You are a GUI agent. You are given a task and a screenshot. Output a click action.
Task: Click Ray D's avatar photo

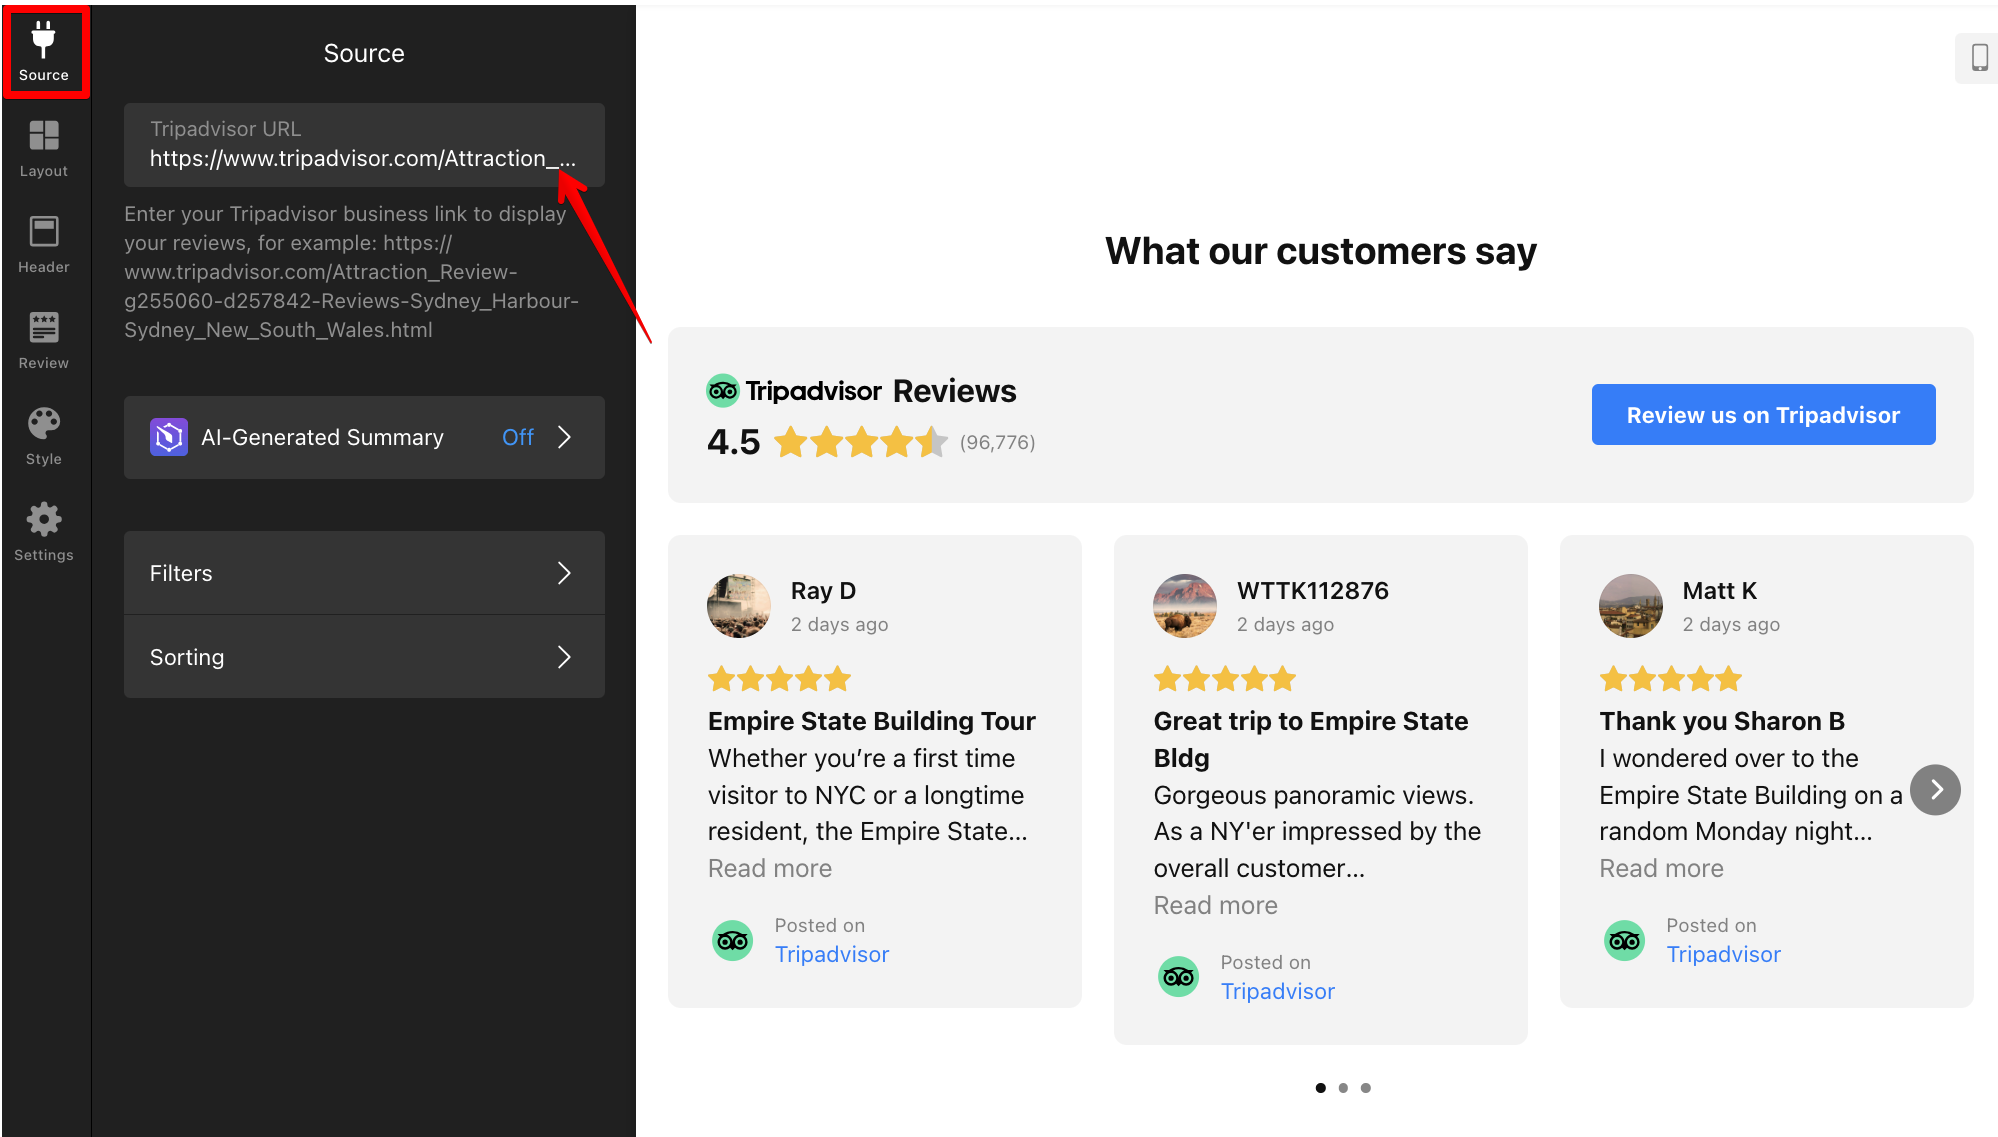click(x=739, y=606)
